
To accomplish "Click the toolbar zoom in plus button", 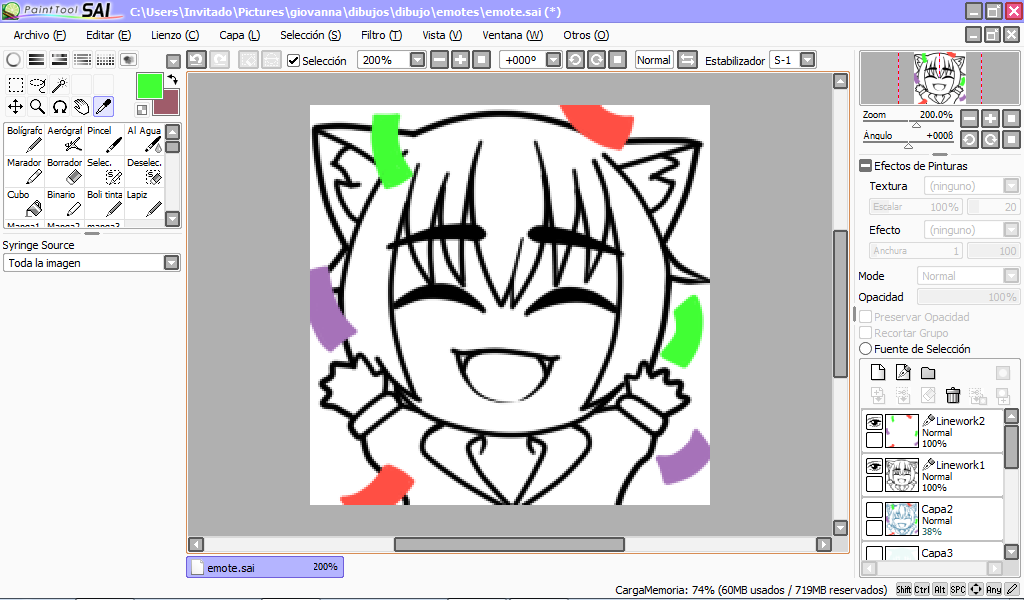I will (460, 60).
